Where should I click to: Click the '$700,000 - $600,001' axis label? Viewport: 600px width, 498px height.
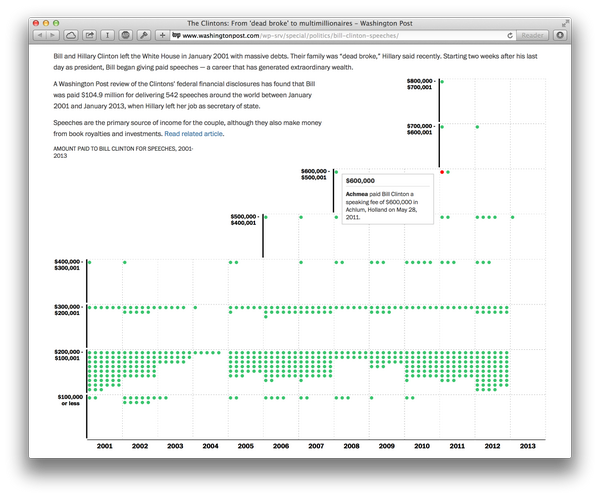421,129
